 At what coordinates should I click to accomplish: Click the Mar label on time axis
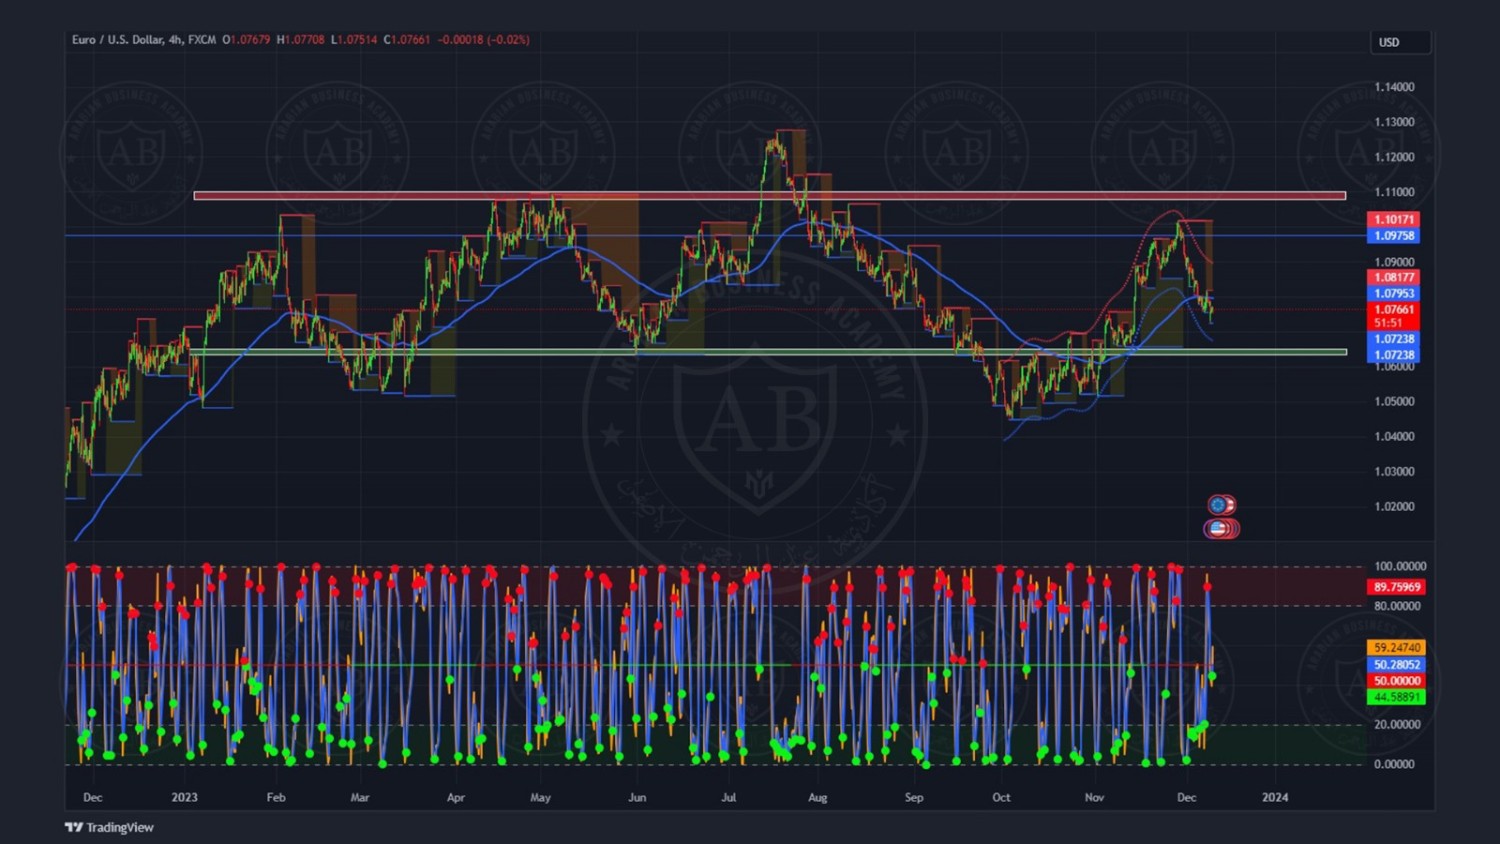(360, 798)
